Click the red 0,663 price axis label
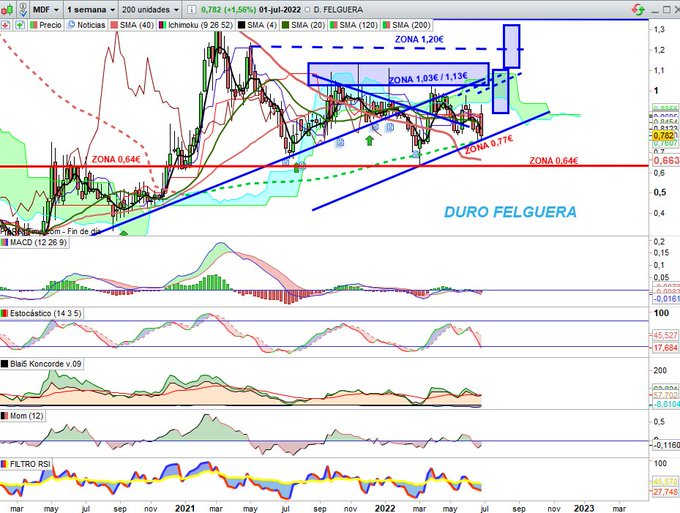The image size is (680, 513). coord(666,160)
